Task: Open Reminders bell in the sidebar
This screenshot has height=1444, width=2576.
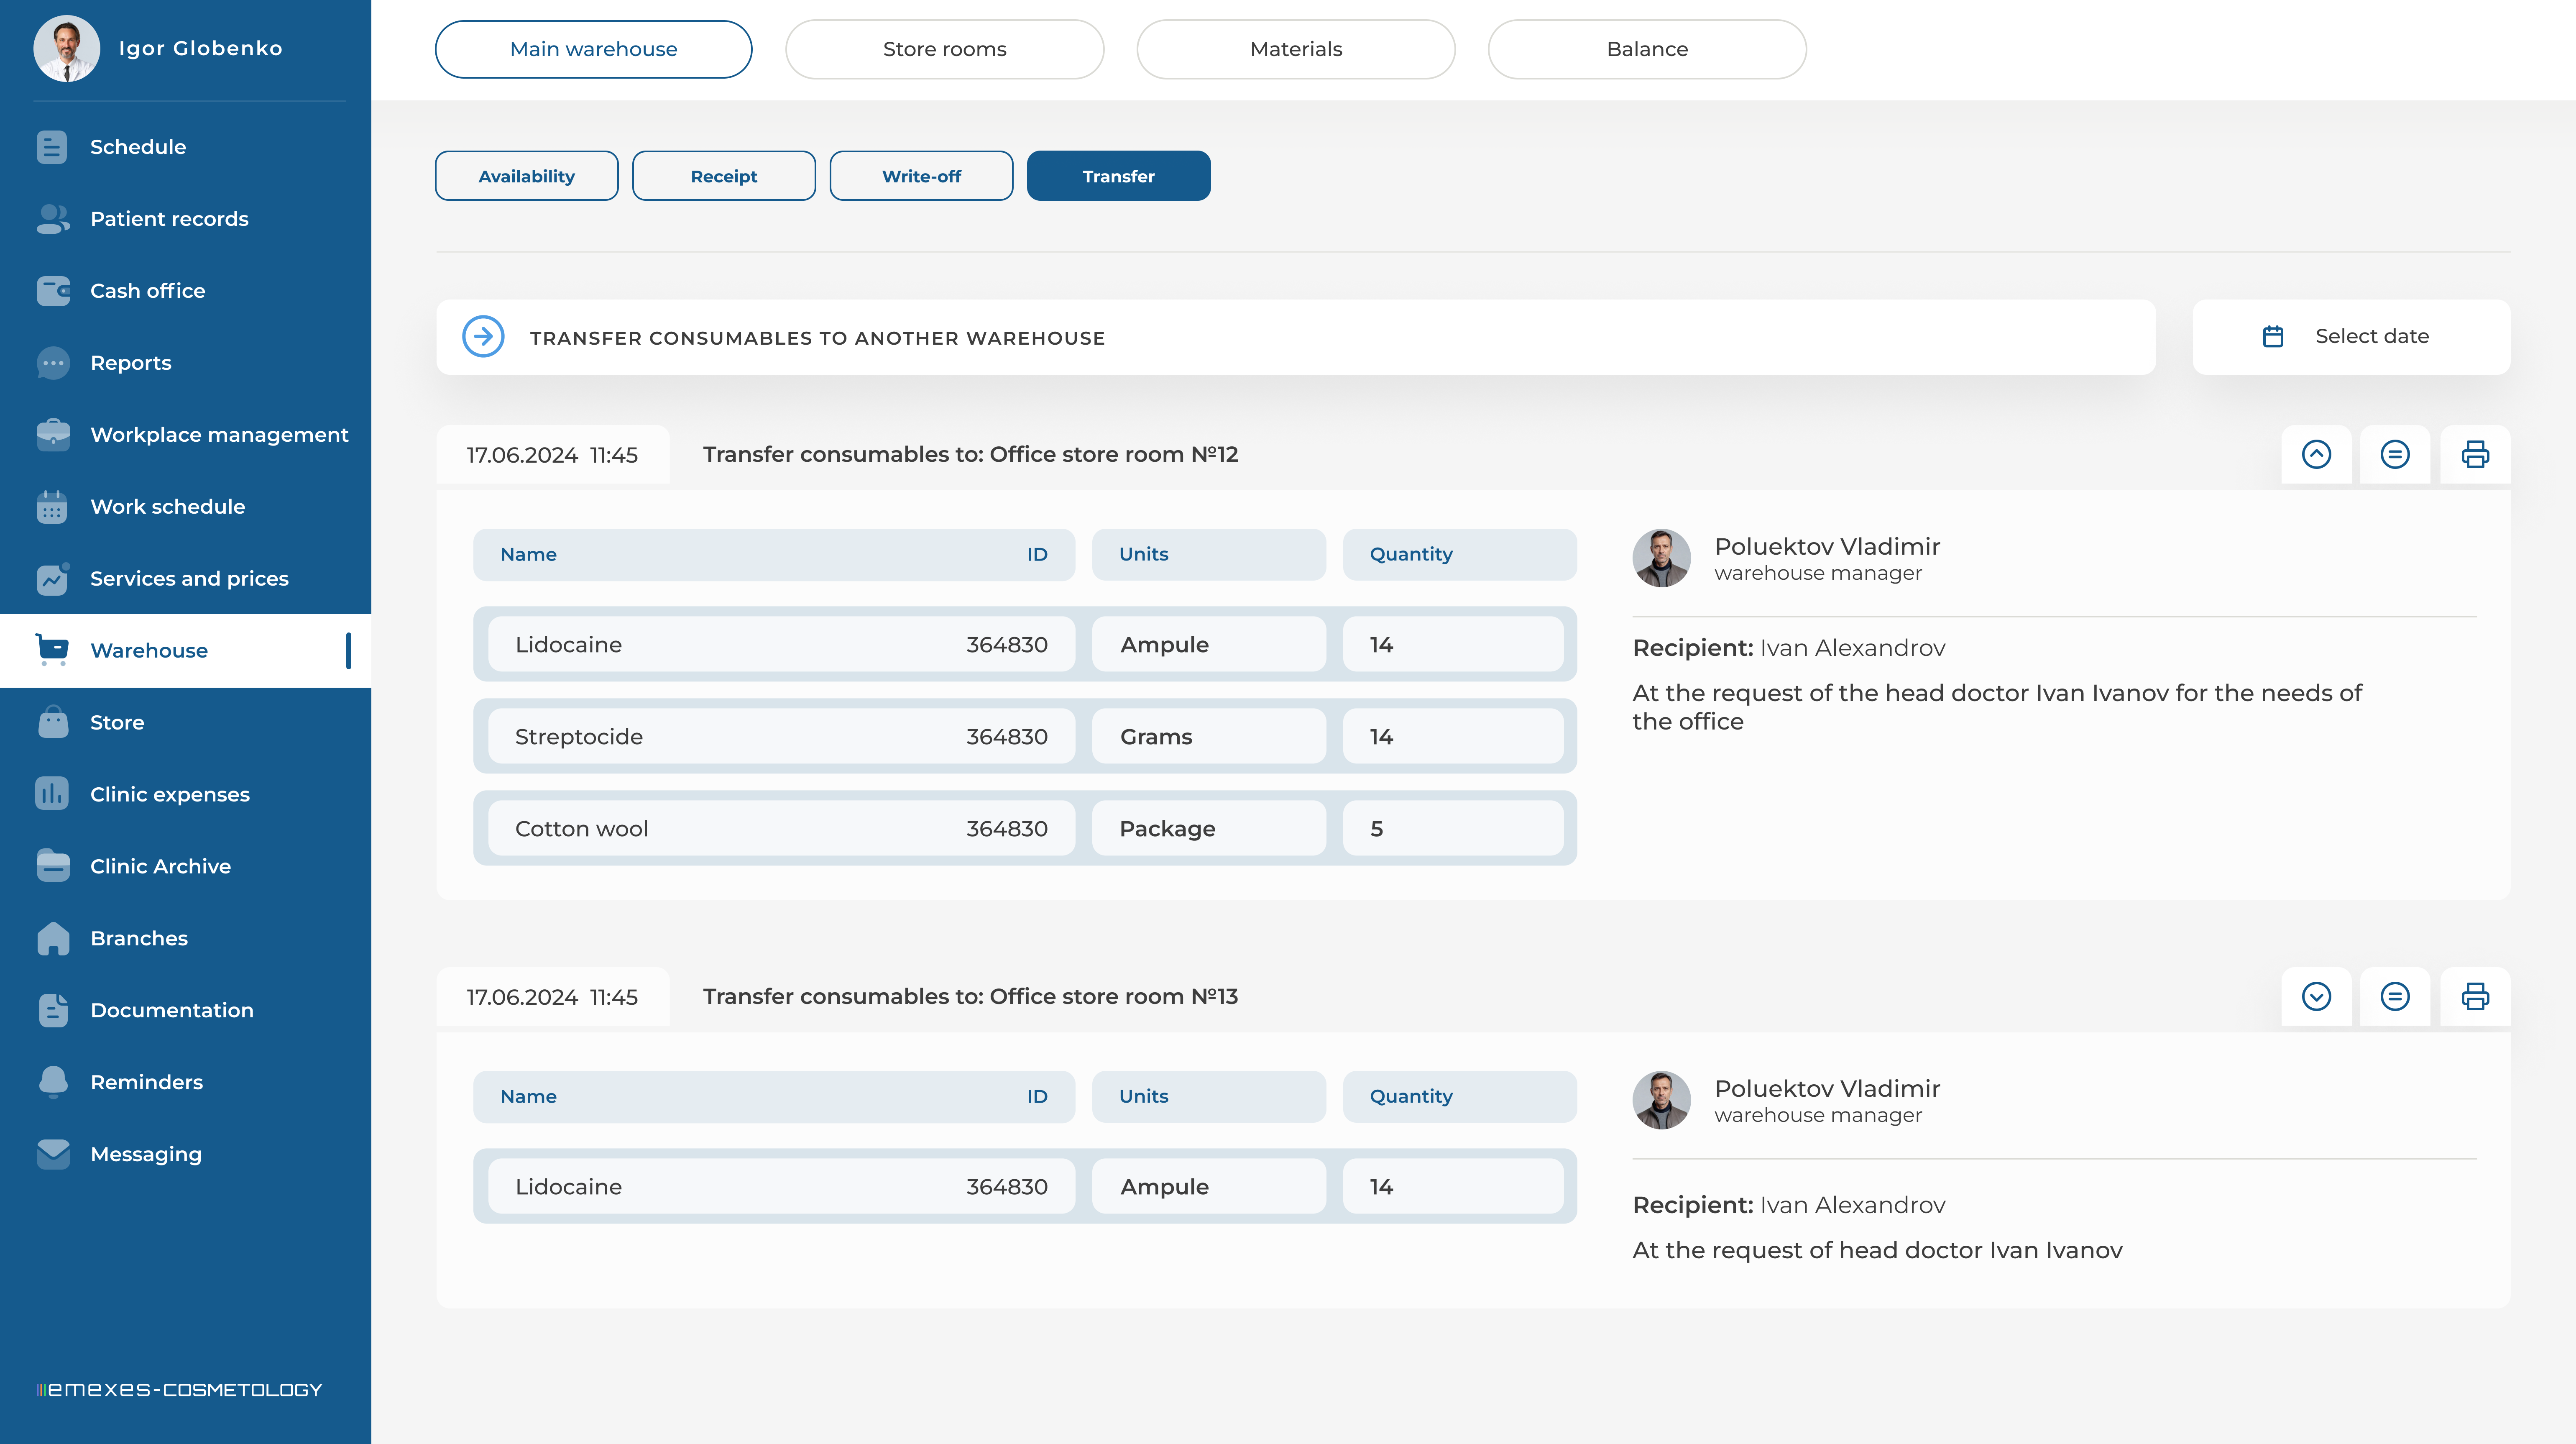Action: [x=53, y=1082]
